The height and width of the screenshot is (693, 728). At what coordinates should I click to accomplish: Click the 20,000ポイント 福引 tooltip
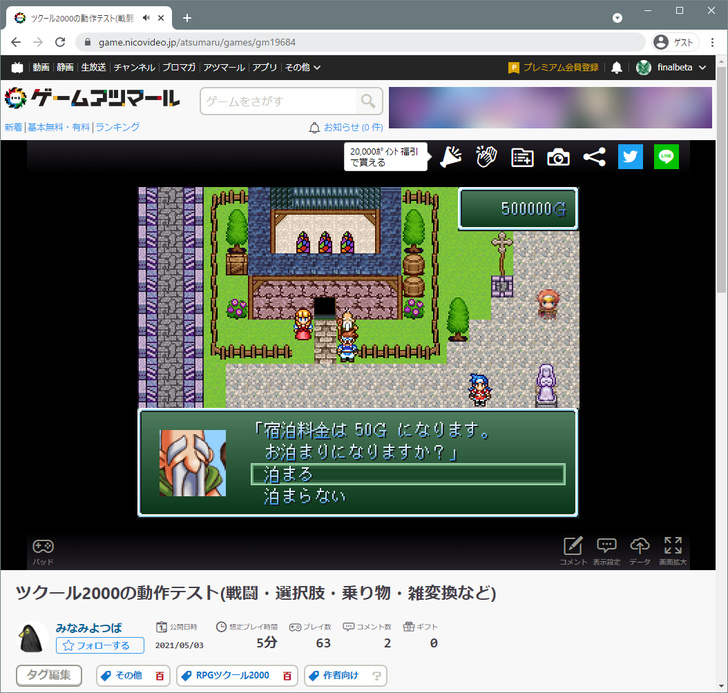[385, 157]
